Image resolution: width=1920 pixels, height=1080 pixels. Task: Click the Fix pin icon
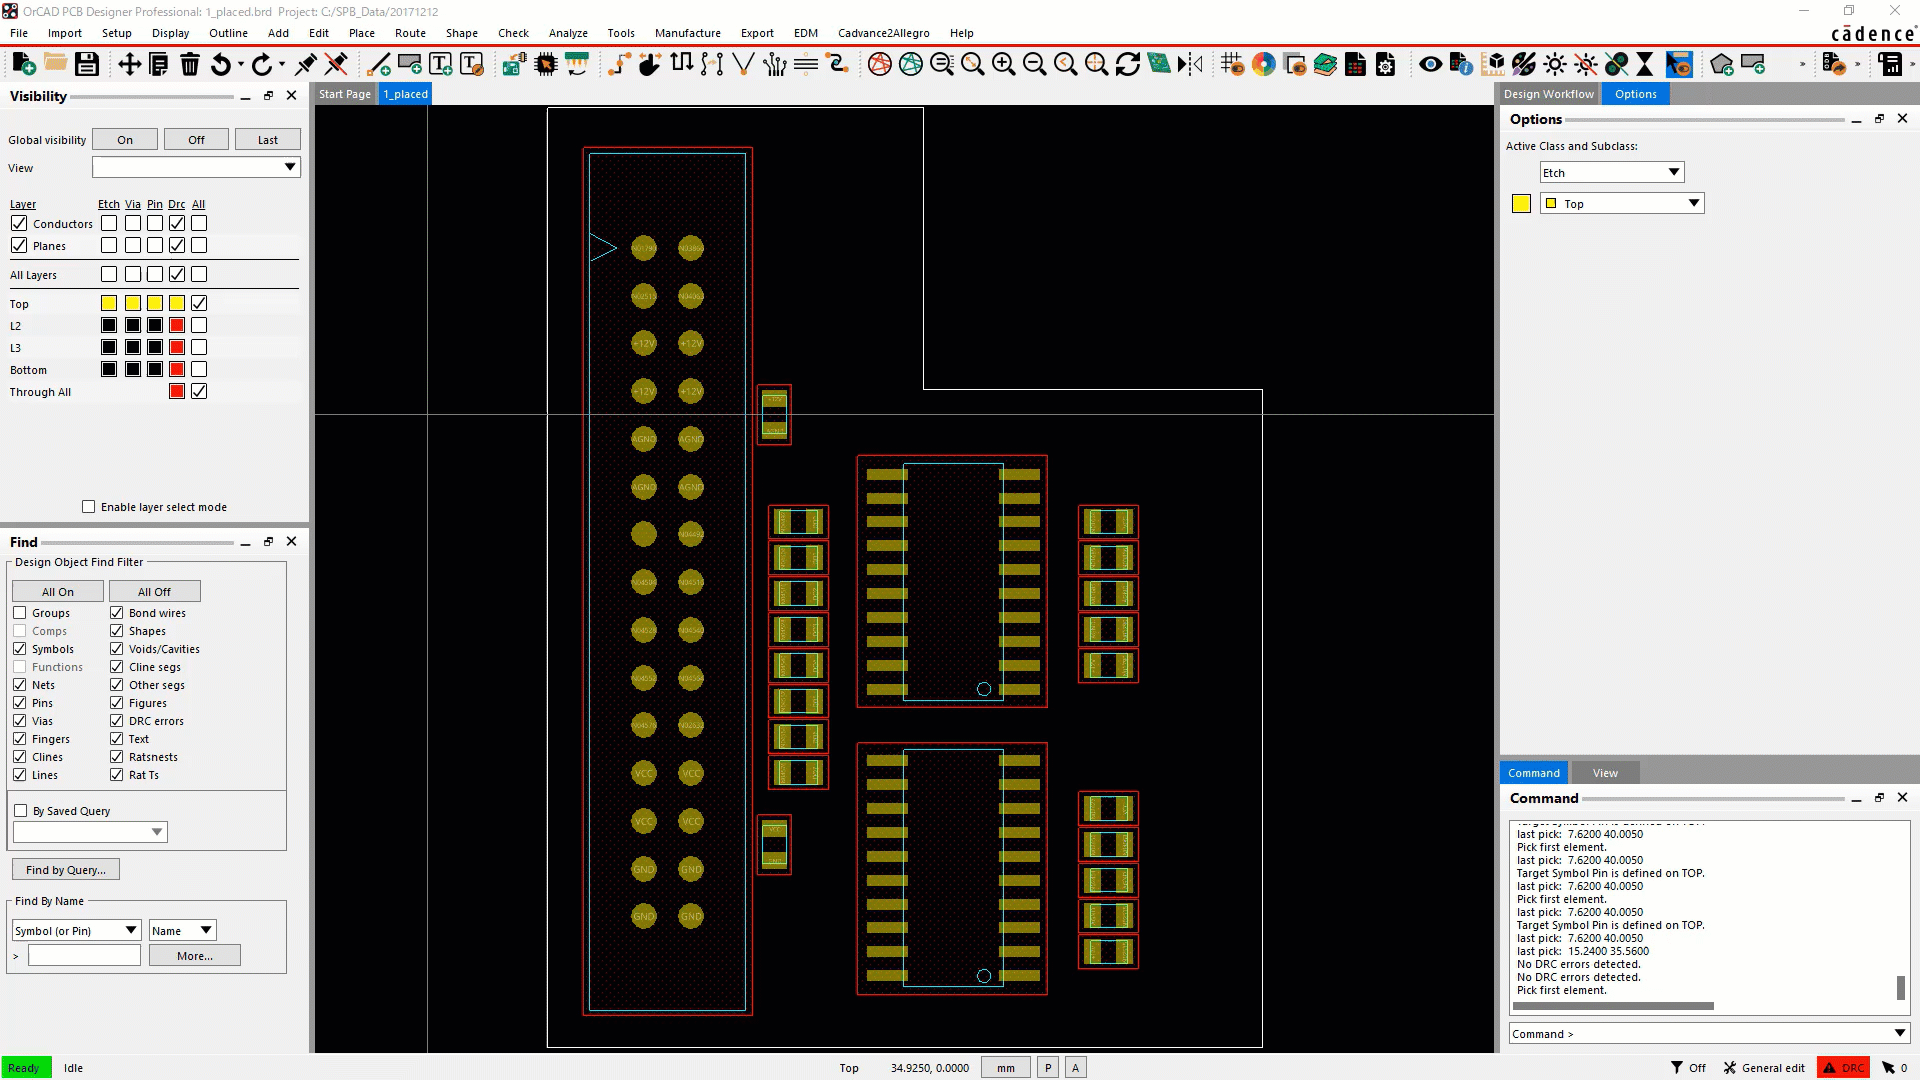point(306,64)
